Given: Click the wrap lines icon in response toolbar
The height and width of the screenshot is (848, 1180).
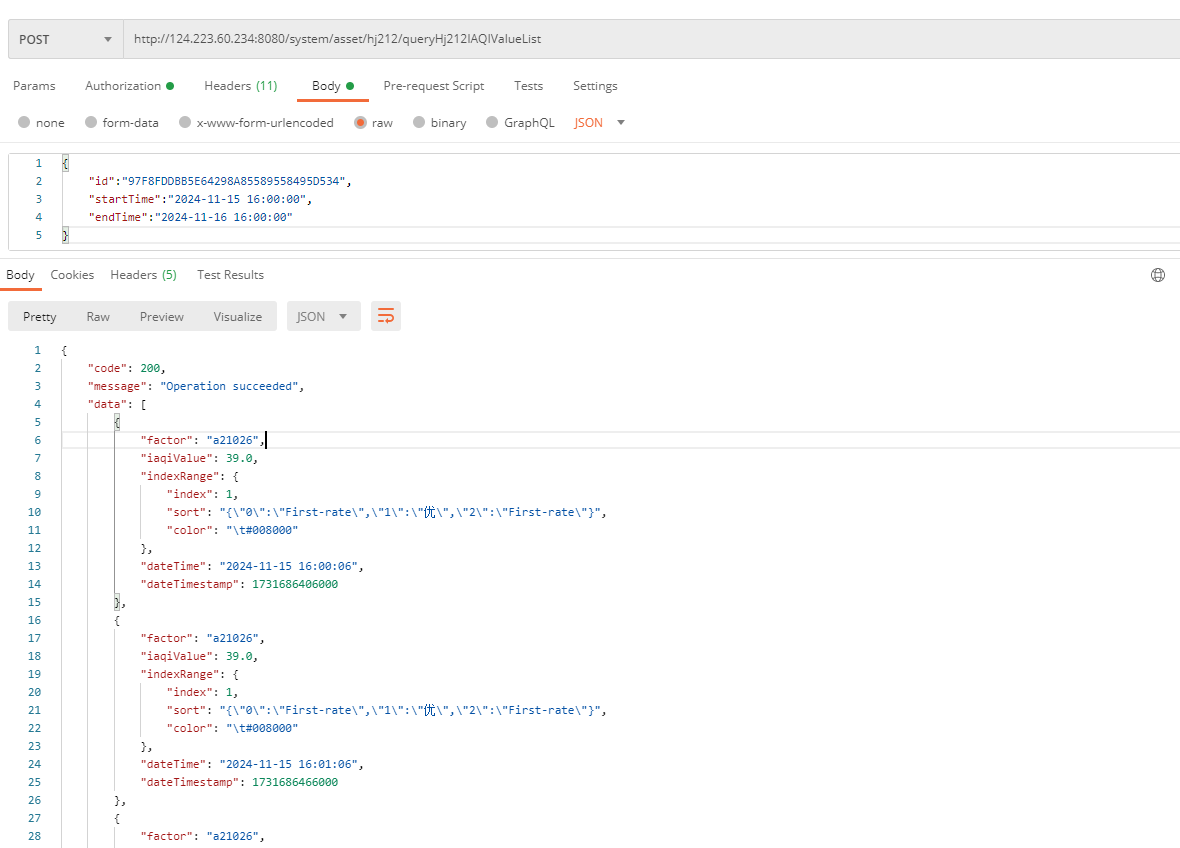Looking at the screenshot, I should [x=386, y=316].
